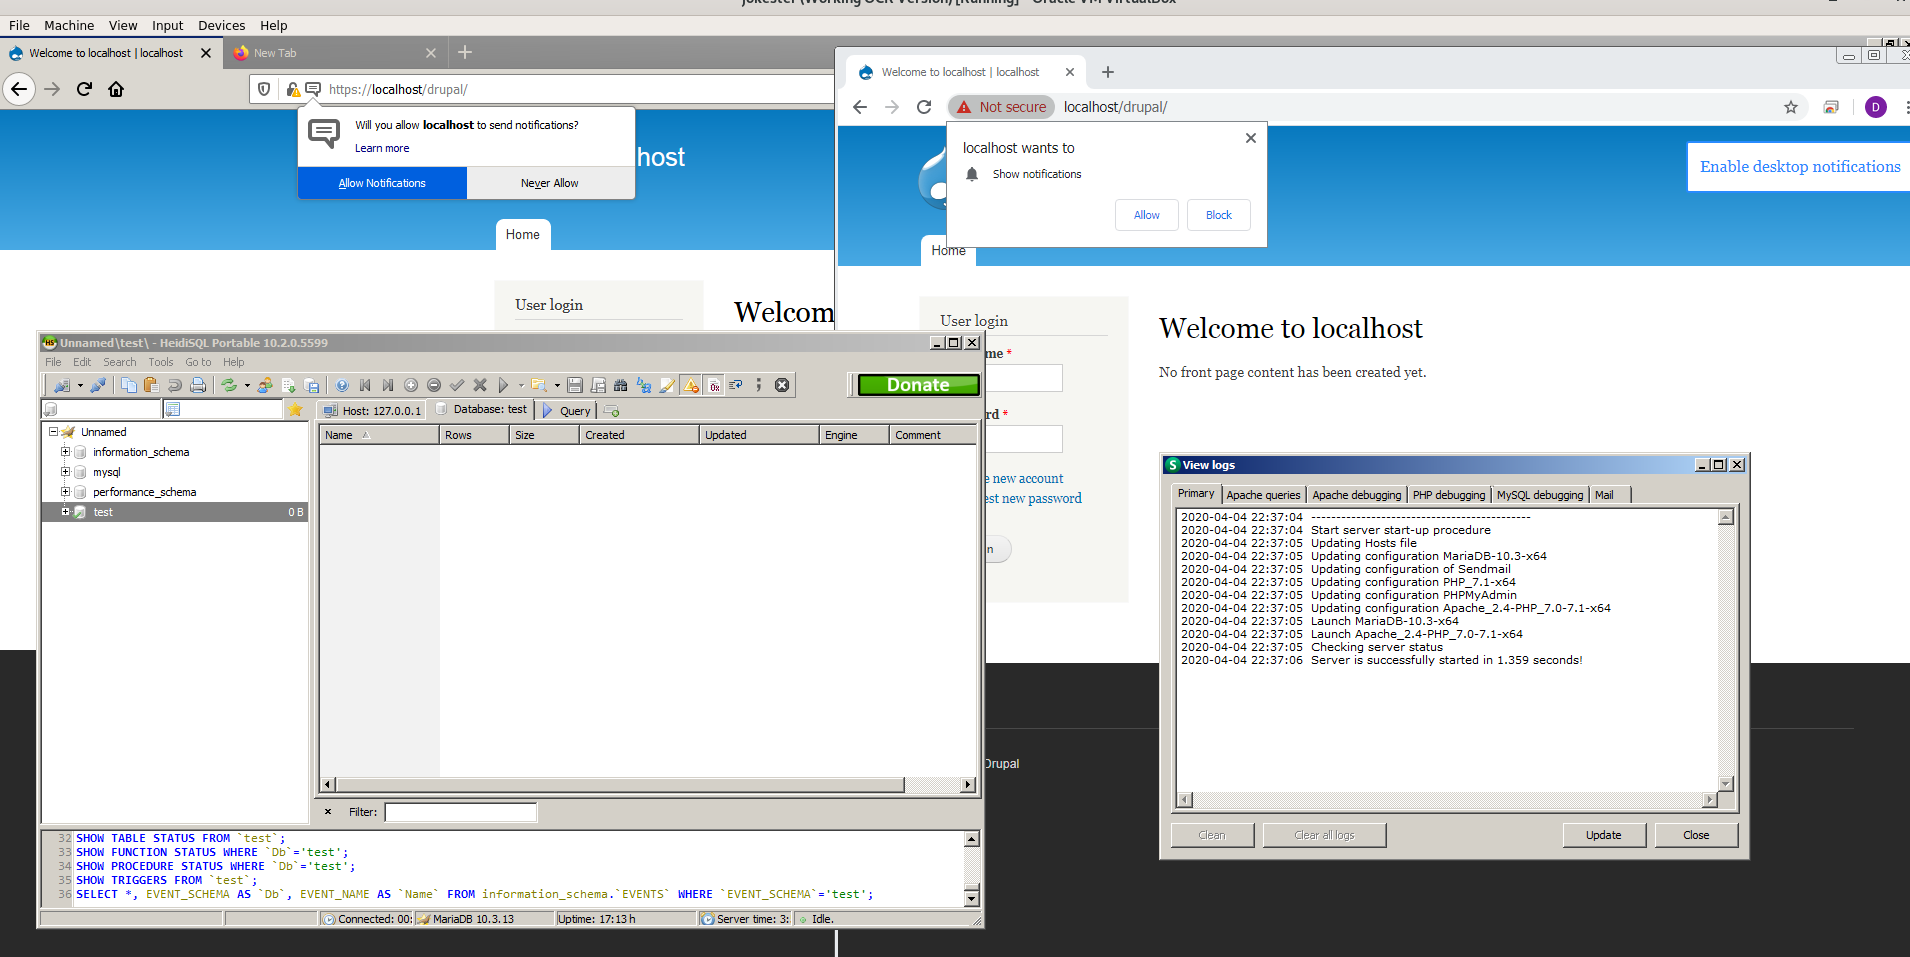Click gold star favorites icon in HeidiSQL

click(295, 409)
